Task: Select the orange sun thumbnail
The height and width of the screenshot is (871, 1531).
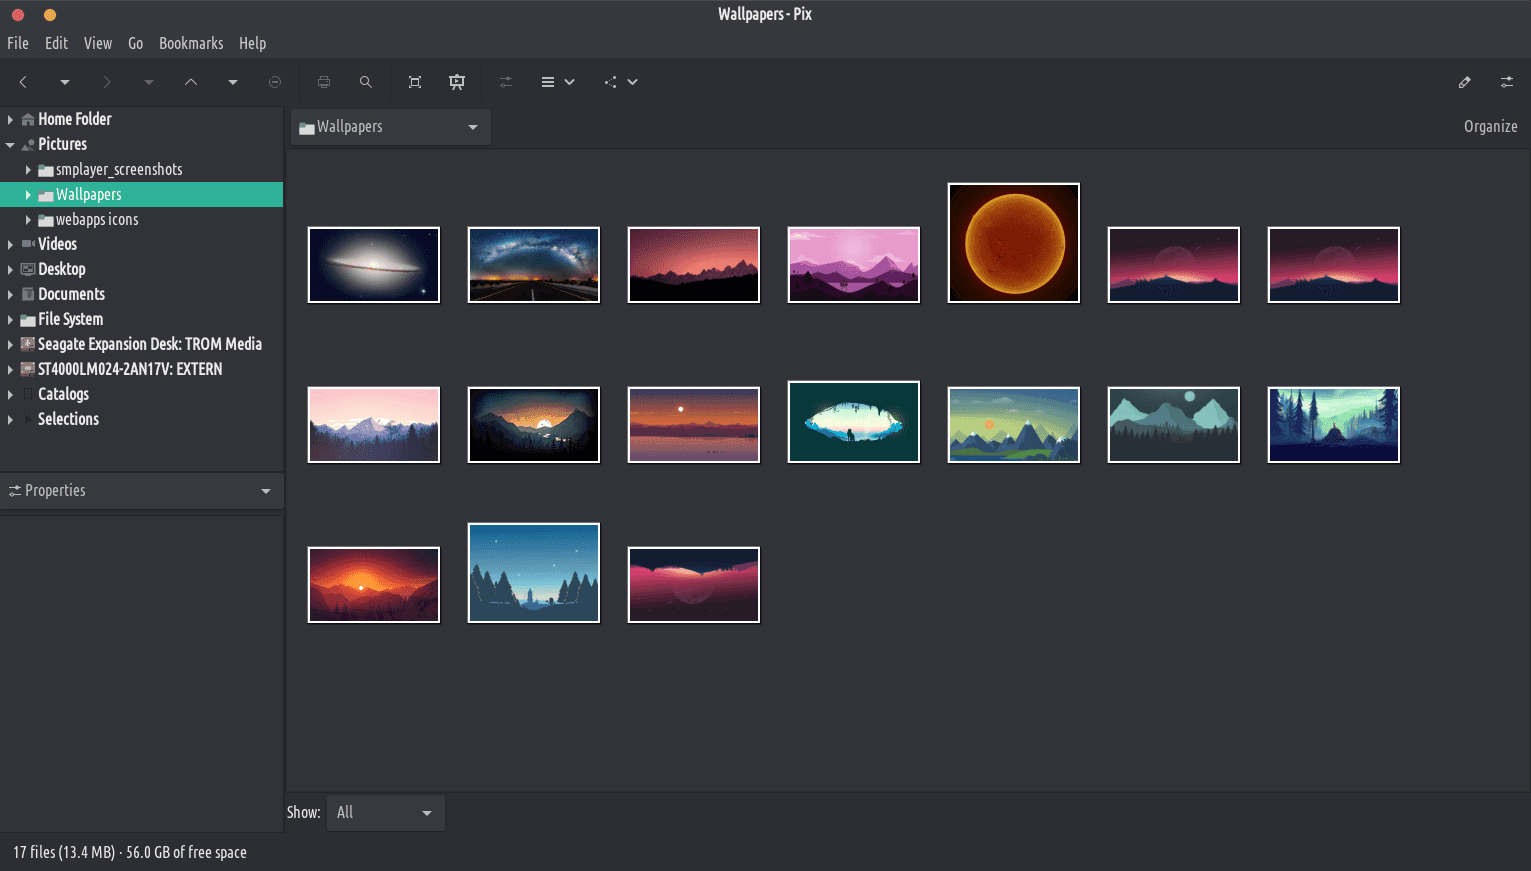Action: 1013,243
